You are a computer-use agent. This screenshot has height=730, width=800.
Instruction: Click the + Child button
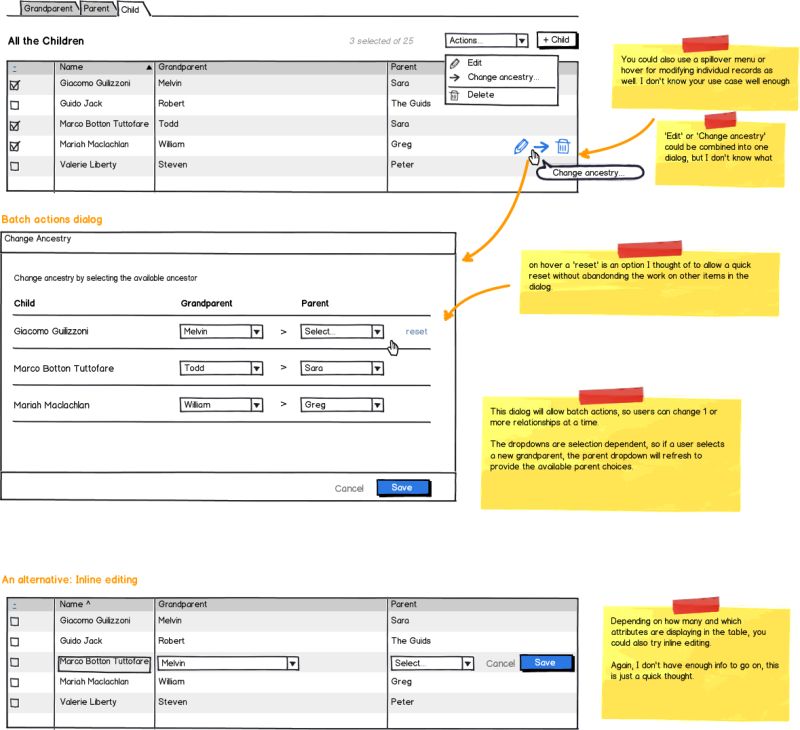(x=557, y=40)
